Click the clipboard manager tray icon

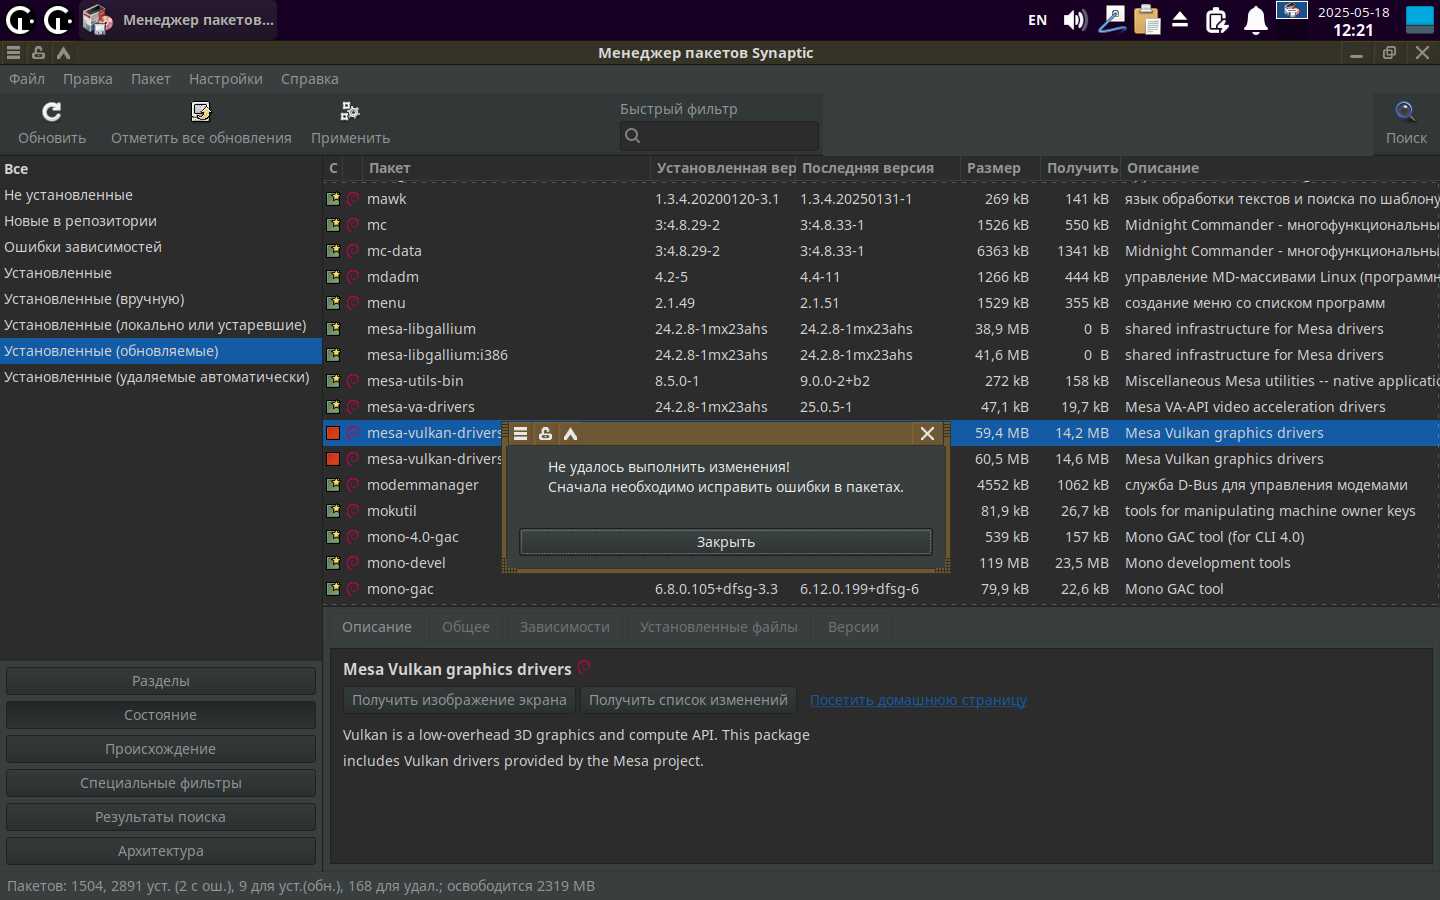[1147, 20]
